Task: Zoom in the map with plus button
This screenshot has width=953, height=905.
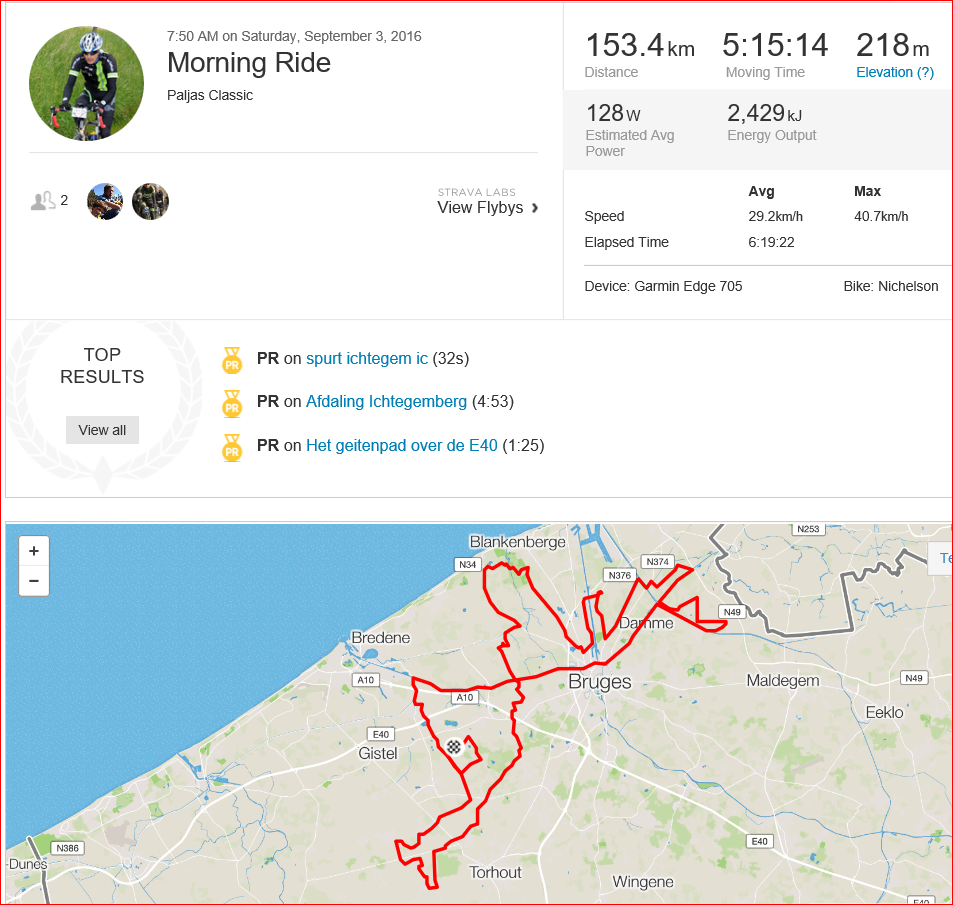Action: (x=34, y=551)
